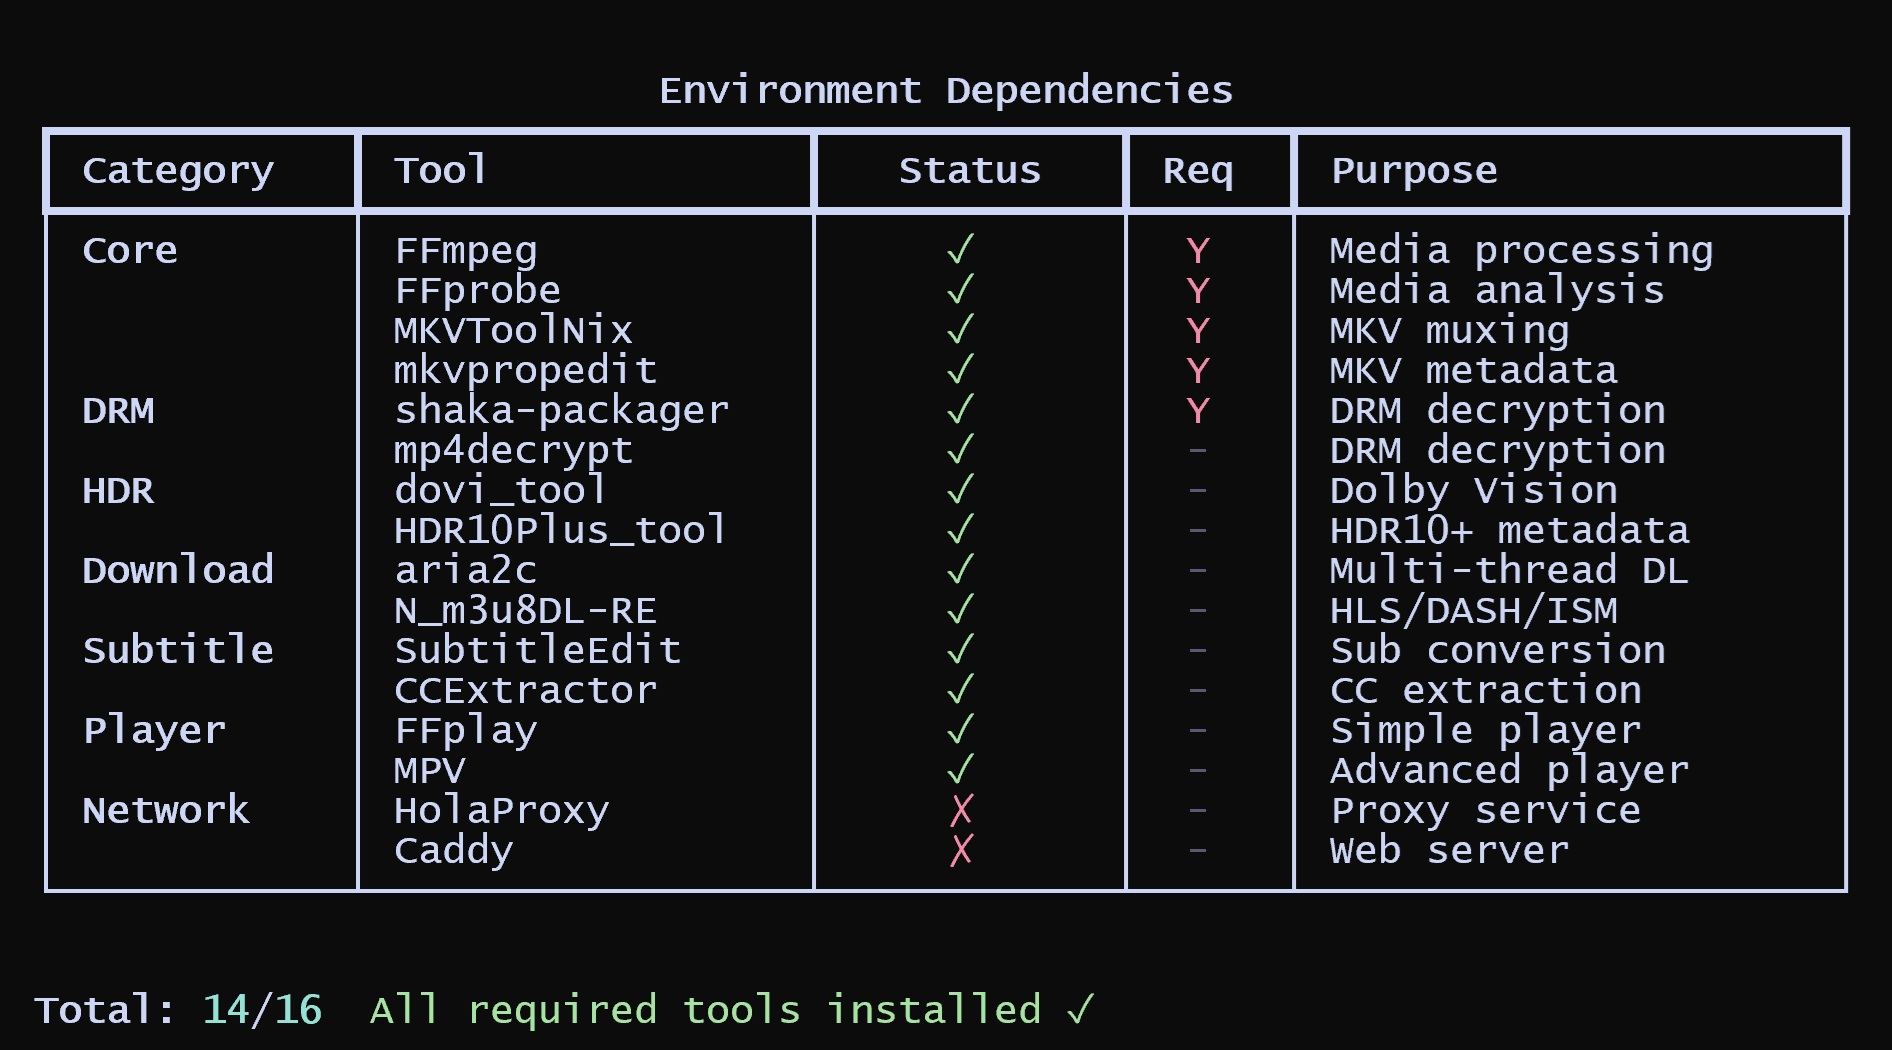Click the green checkmark beside FFmpeg

point(960,249)
